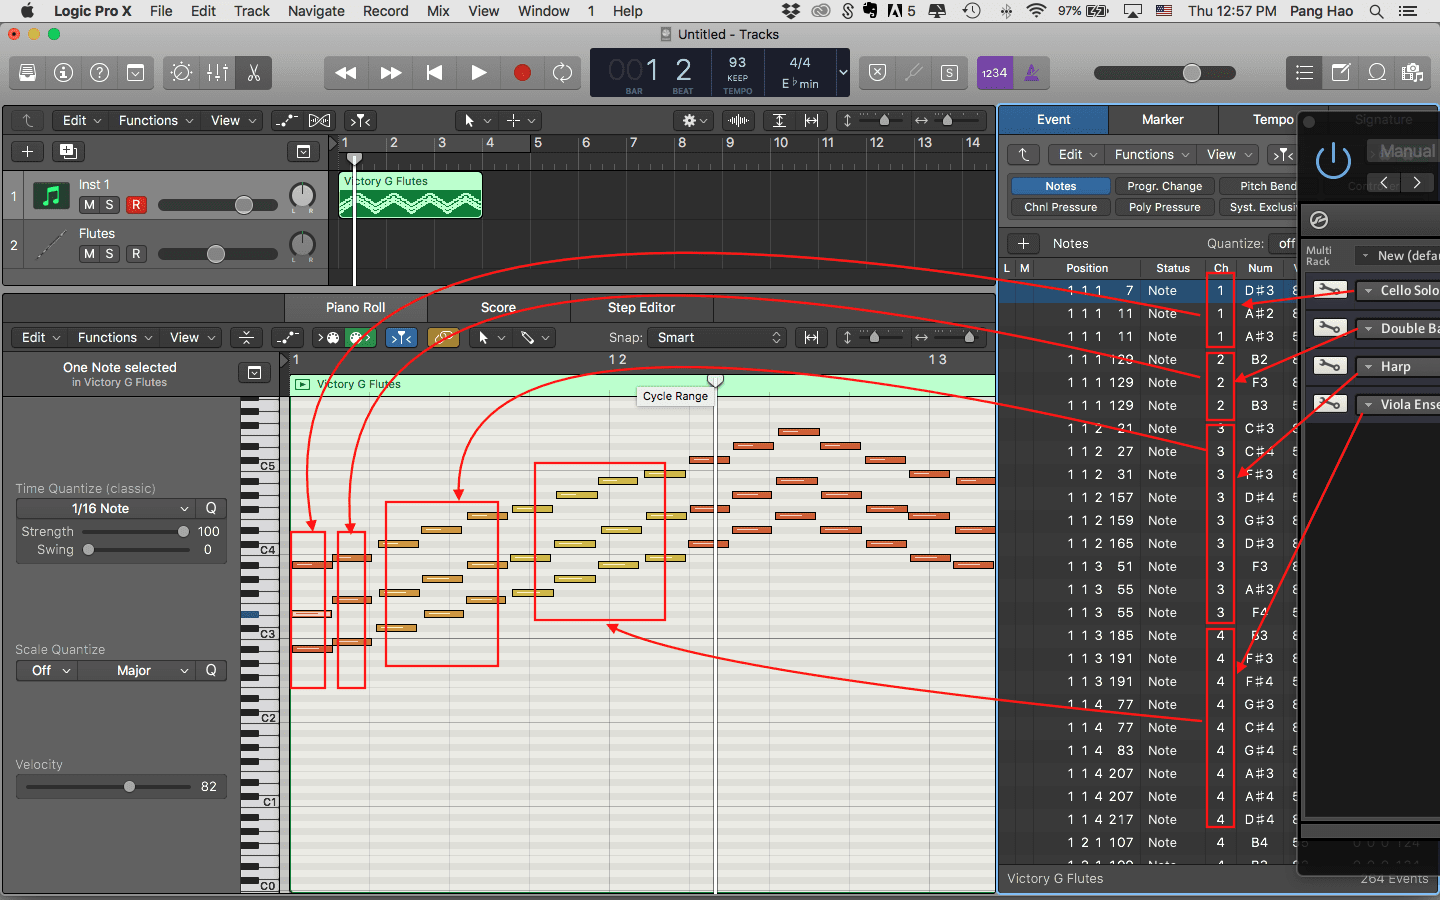This screenshot has width=1440, height=900.
Task: Toggle Cycle mode in transport
Action: [x=563, y=73]
